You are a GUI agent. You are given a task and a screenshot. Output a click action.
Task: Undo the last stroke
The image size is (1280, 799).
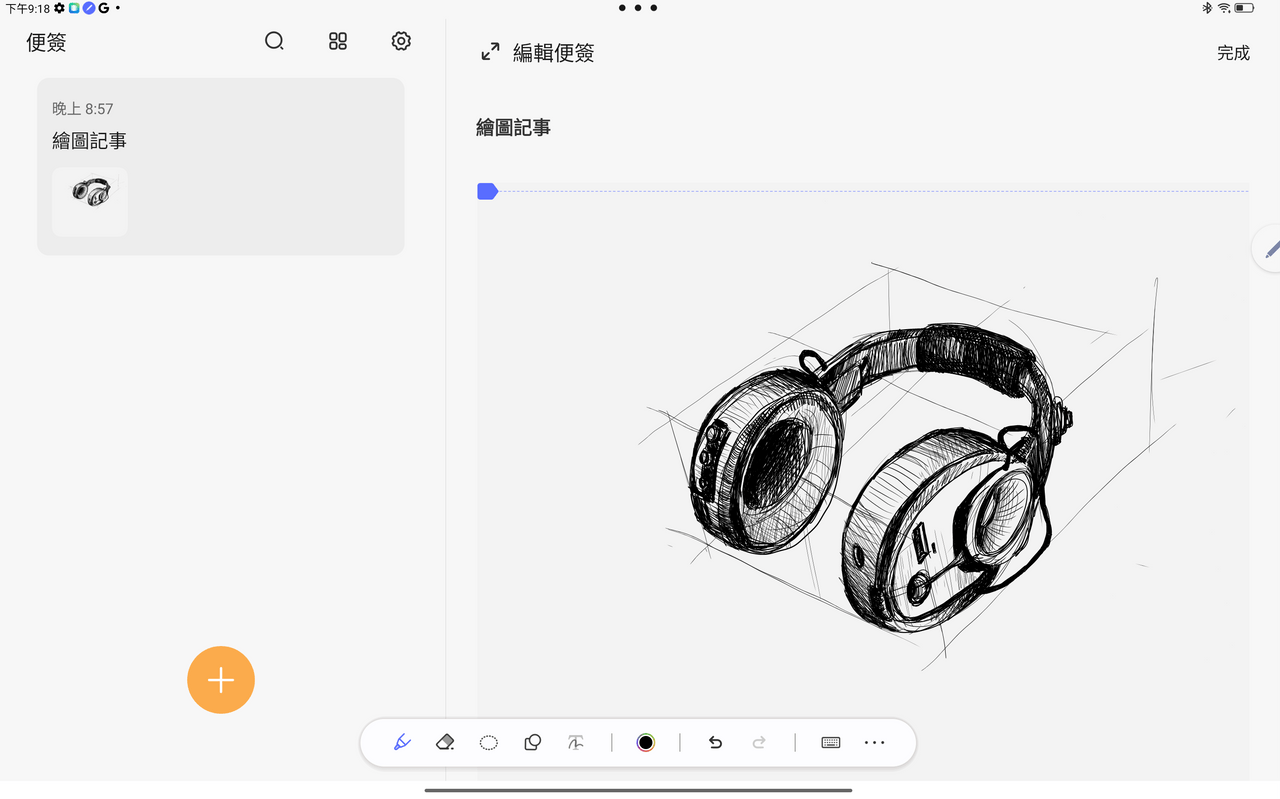tap(715, 742)
